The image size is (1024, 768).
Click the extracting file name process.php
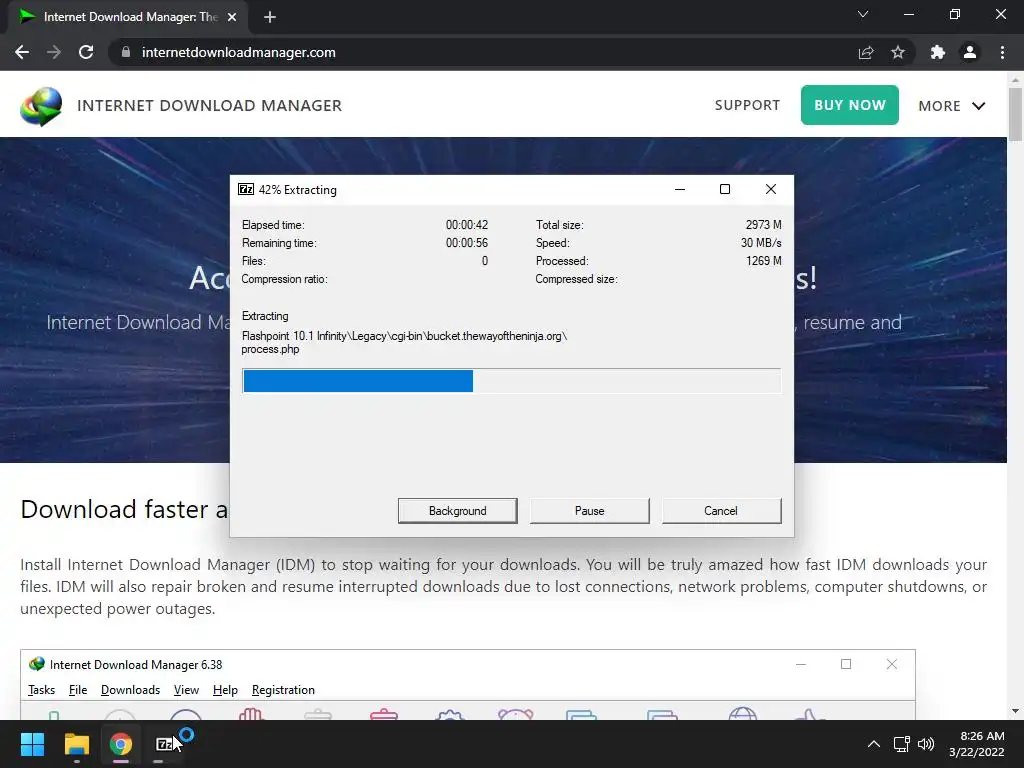click(x=270, y=349)
